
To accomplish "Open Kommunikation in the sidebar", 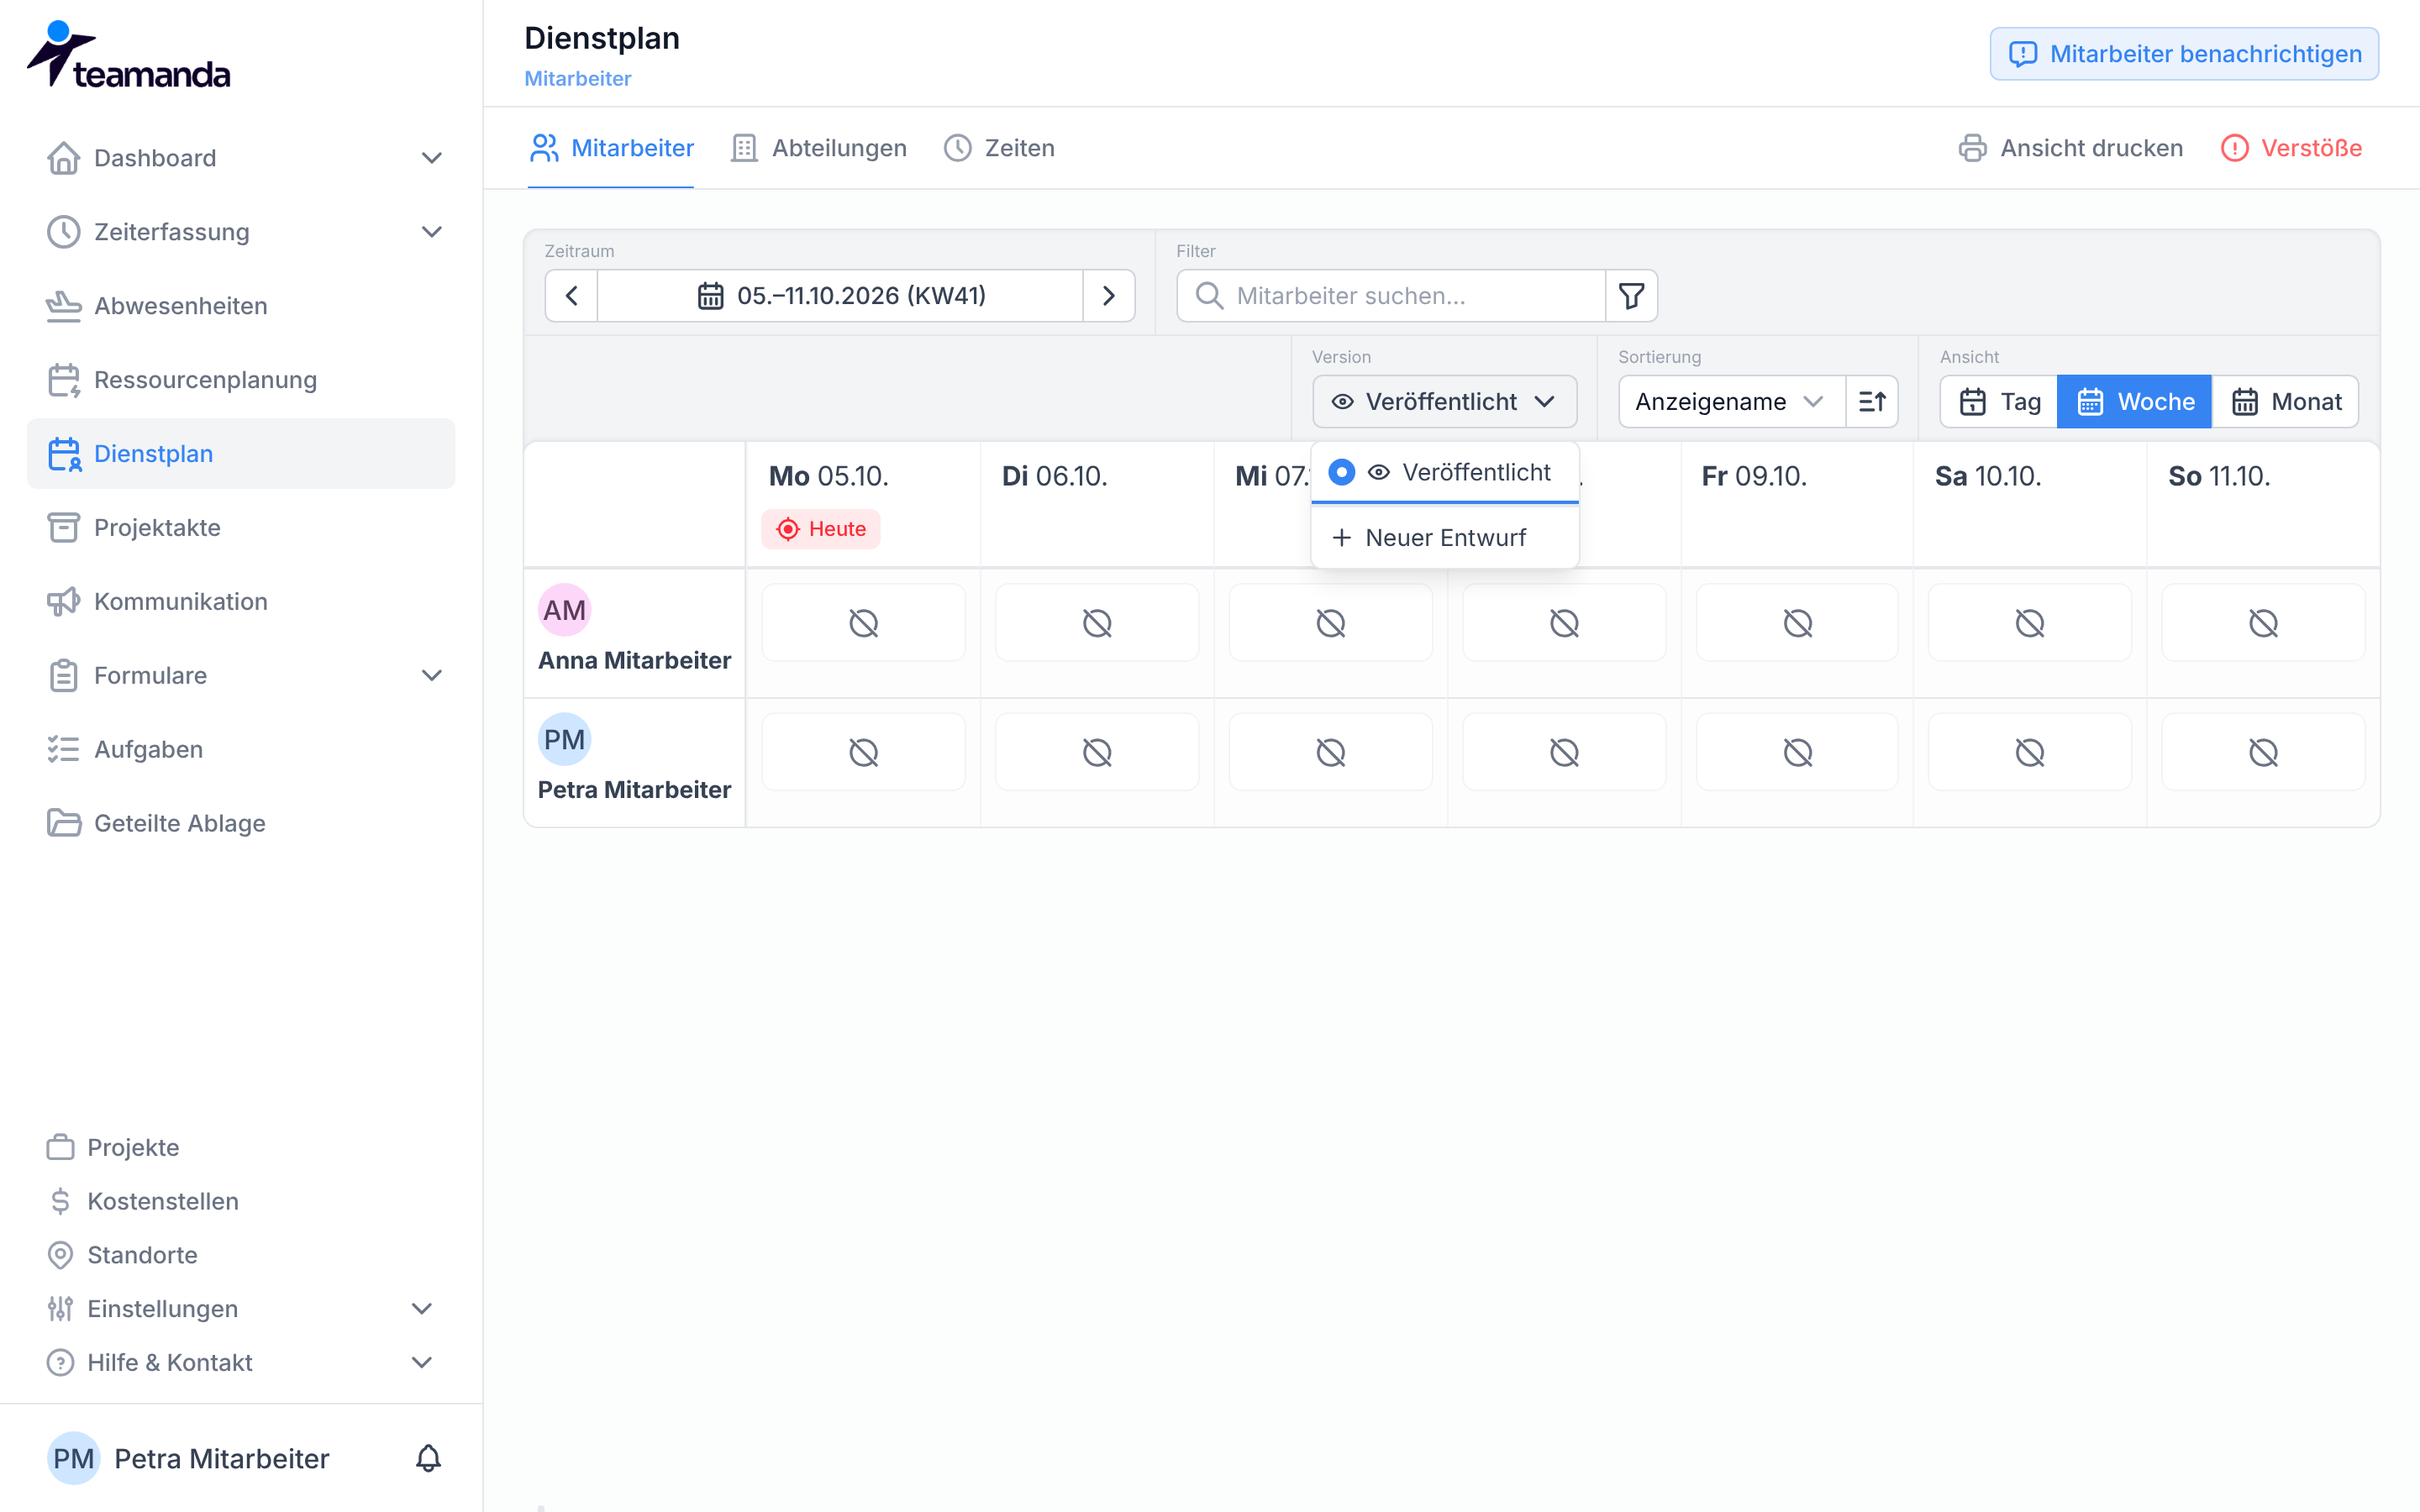I will coord(241,601).
